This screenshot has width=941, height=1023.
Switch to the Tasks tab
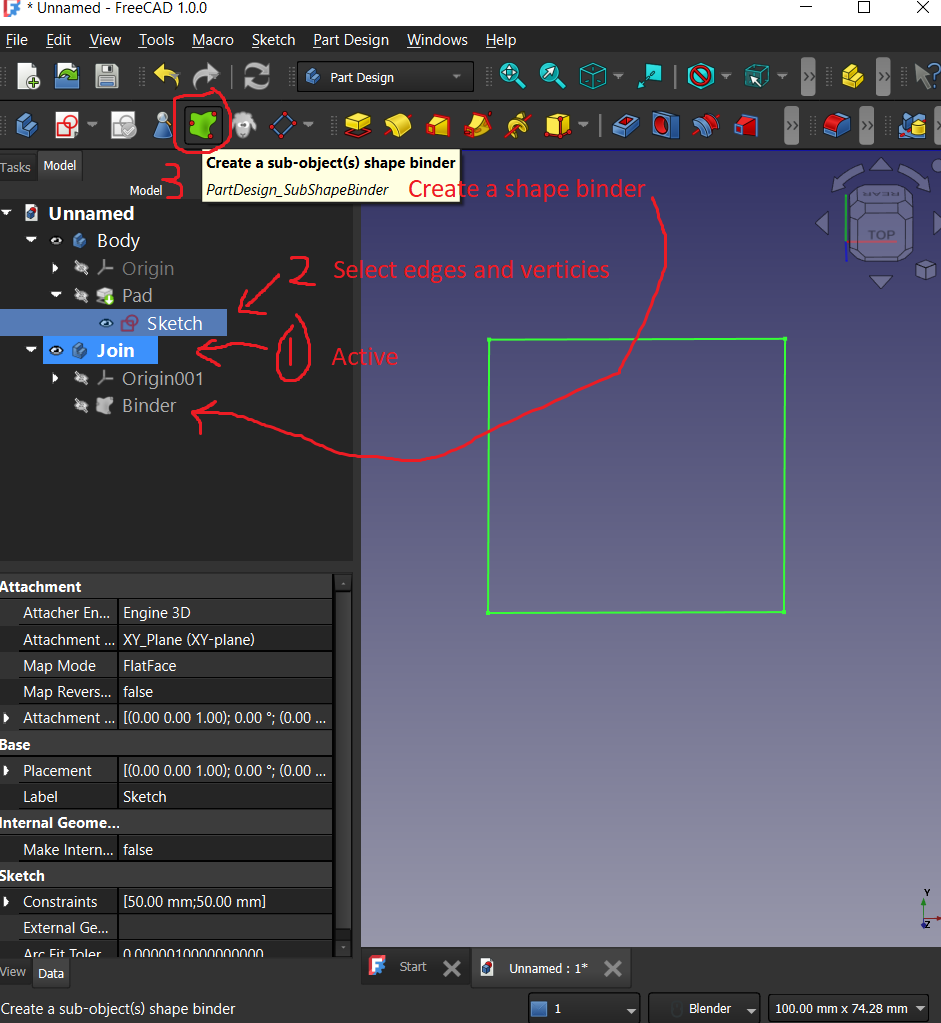coord(16,167)
